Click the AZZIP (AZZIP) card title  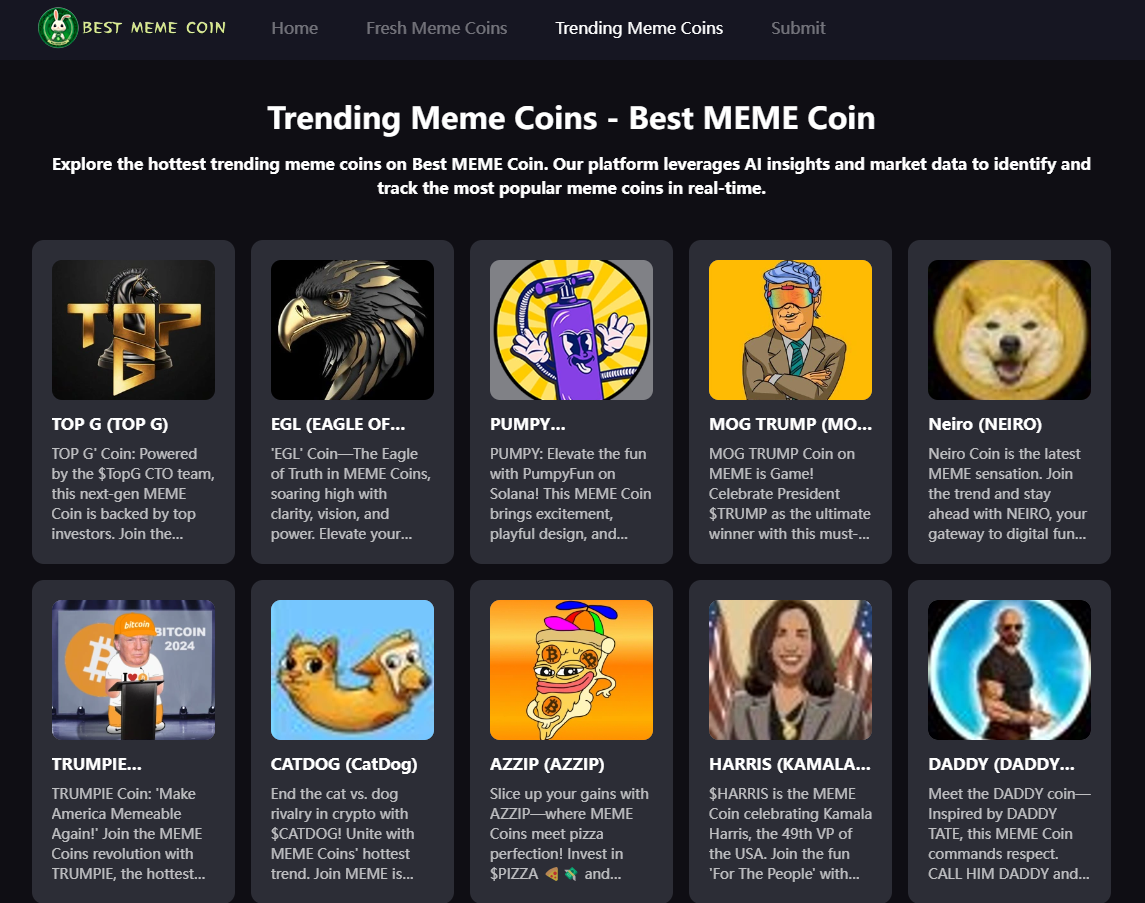click(547, 764)
